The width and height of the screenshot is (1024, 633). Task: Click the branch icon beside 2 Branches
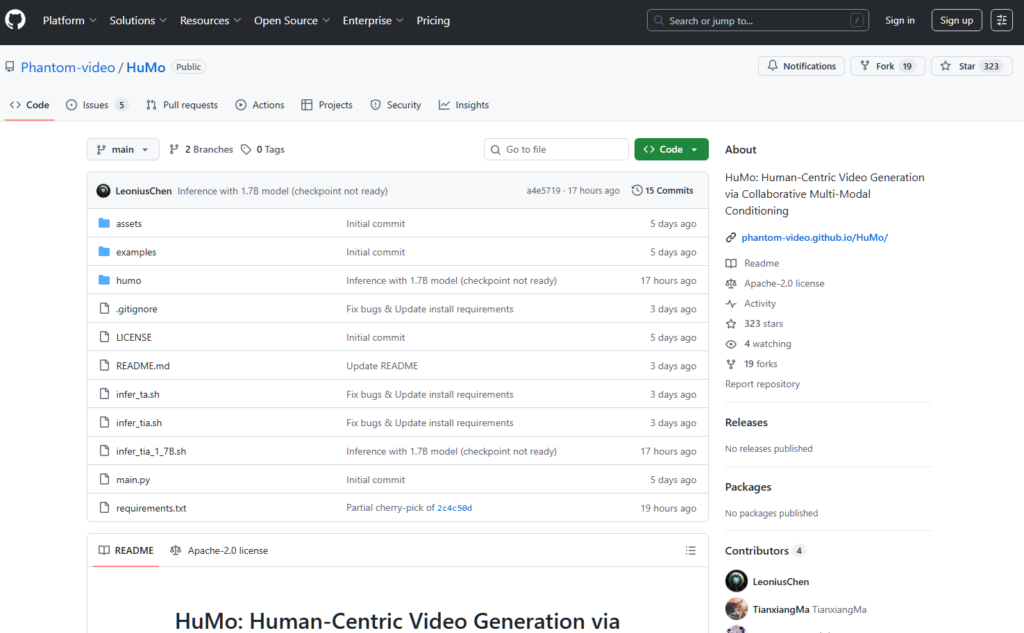point(174,150)
